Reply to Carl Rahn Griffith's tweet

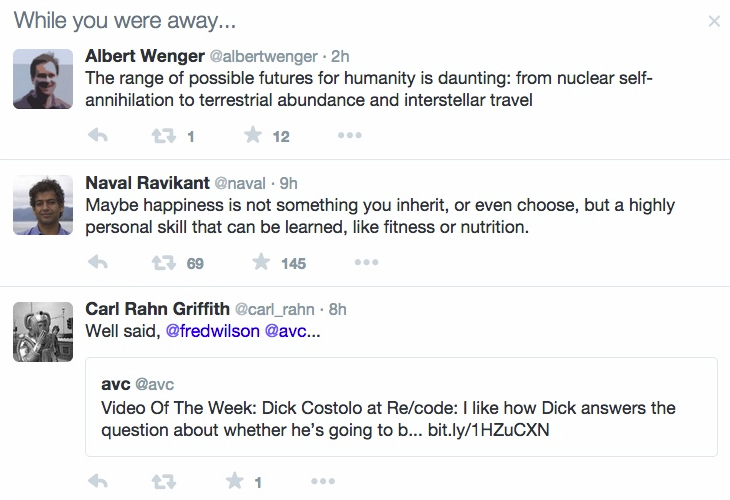pos(98,481)
